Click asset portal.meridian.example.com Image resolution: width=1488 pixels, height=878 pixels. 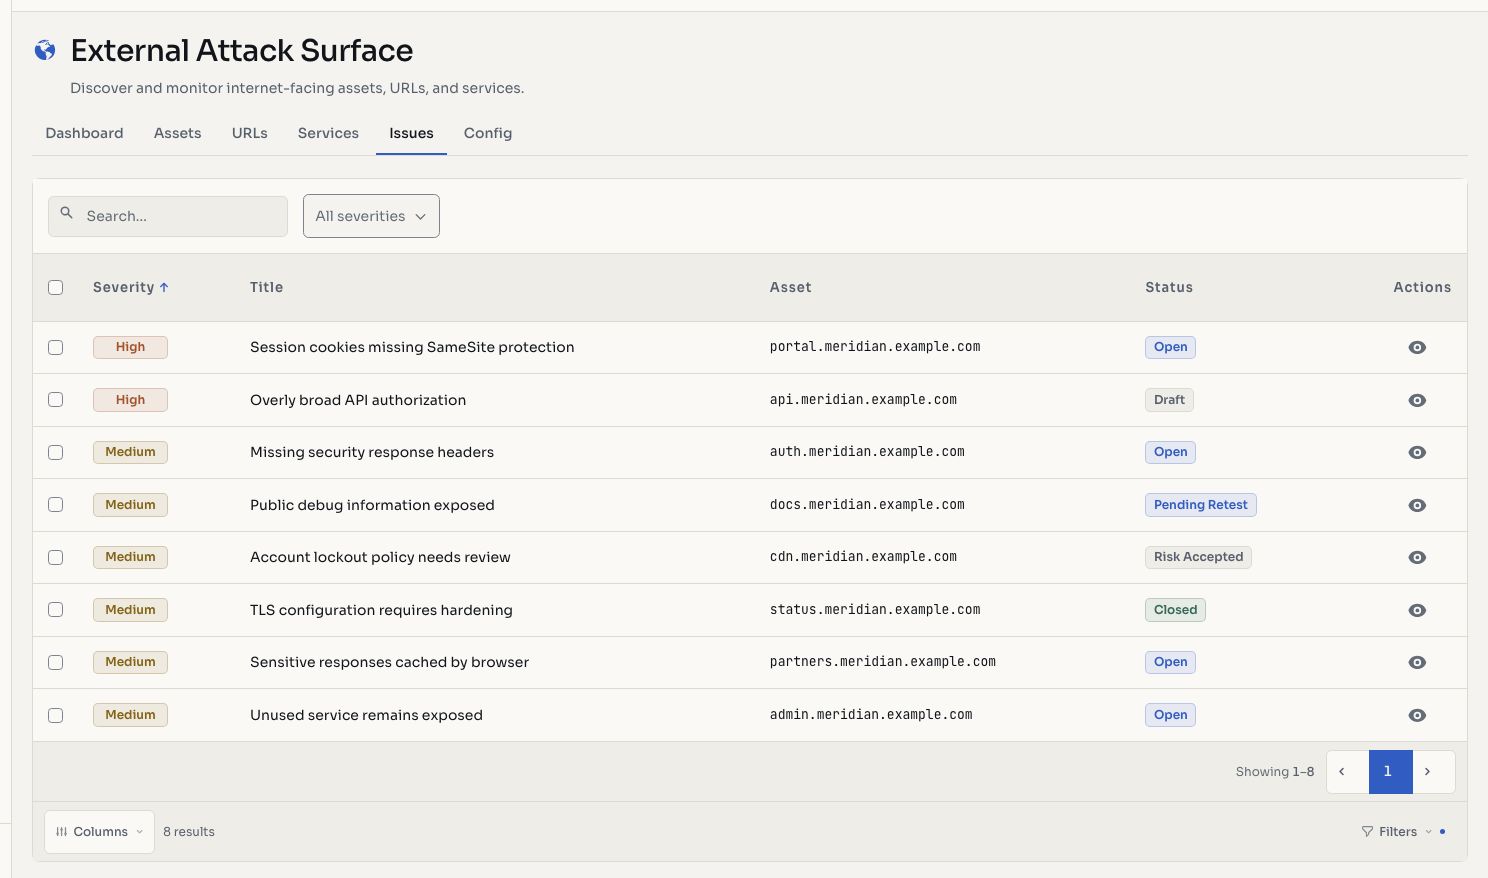[x=875, y=347]
